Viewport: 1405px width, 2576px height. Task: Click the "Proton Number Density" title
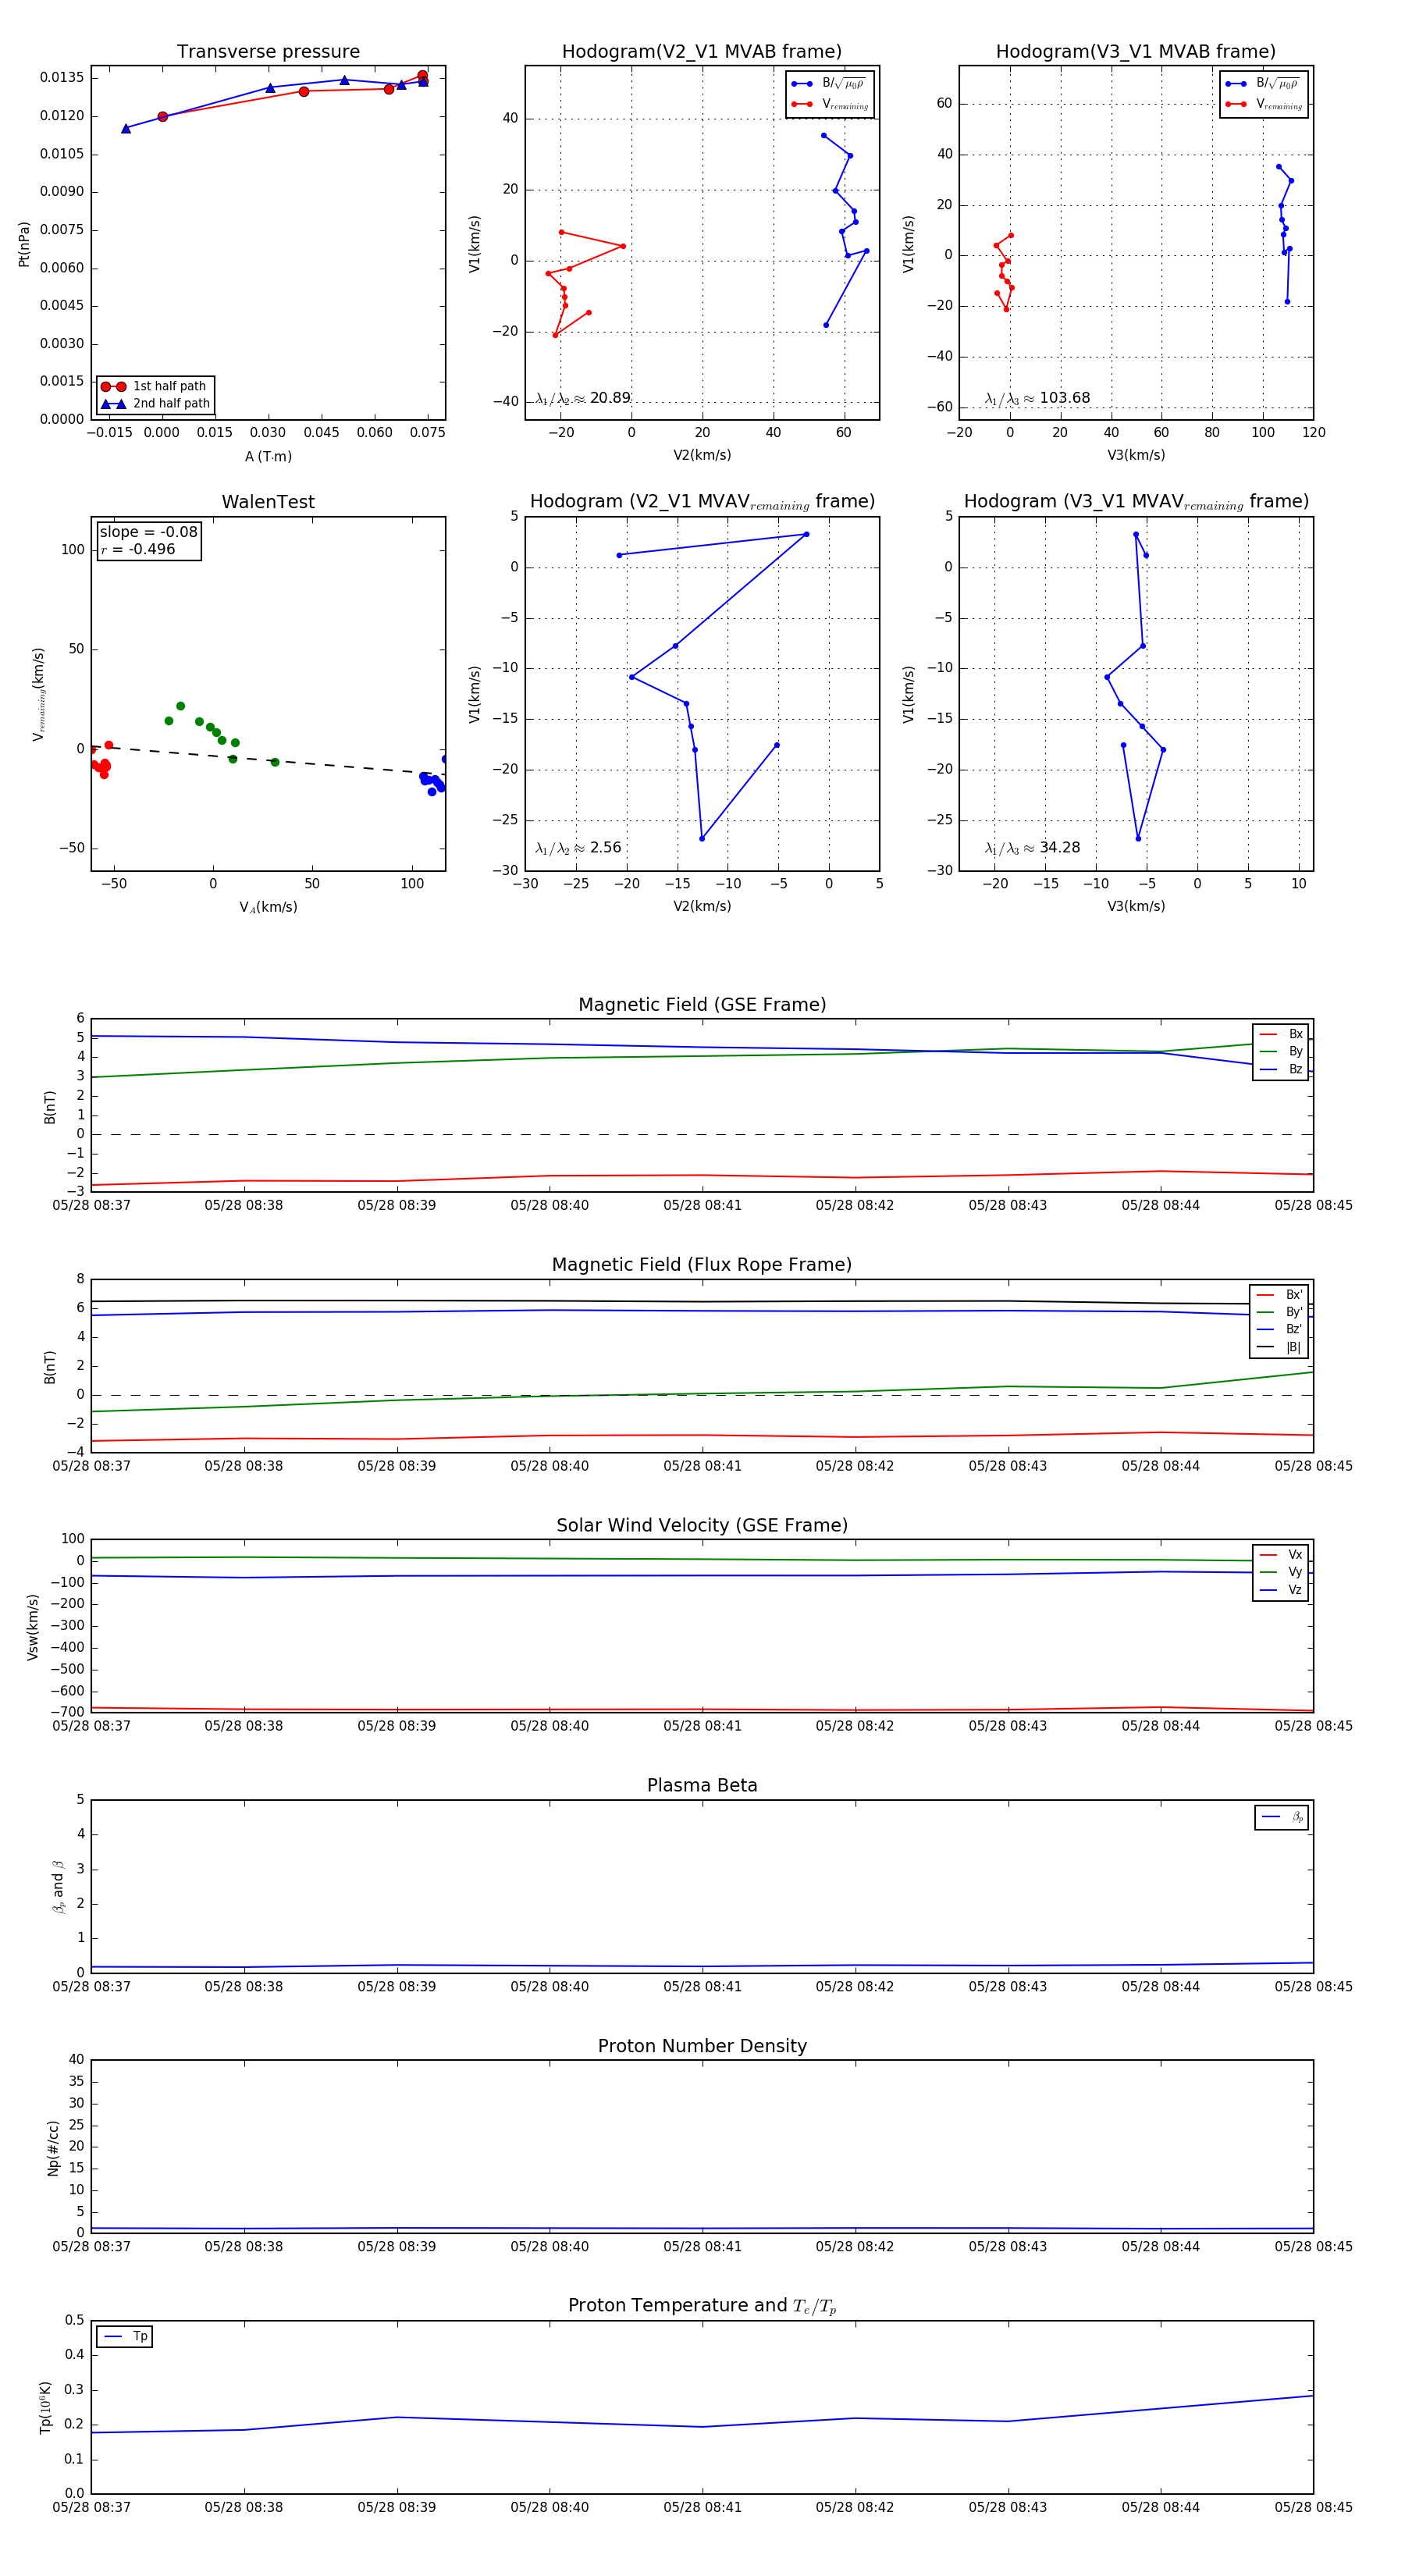pyautogui.click(x=702, y=2046)
